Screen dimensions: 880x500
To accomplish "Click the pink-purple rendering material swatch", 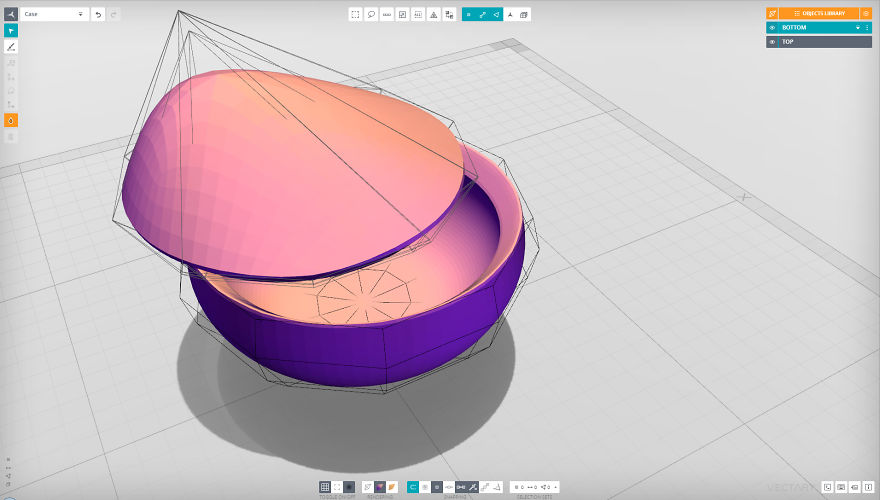I will coord(380,487).
